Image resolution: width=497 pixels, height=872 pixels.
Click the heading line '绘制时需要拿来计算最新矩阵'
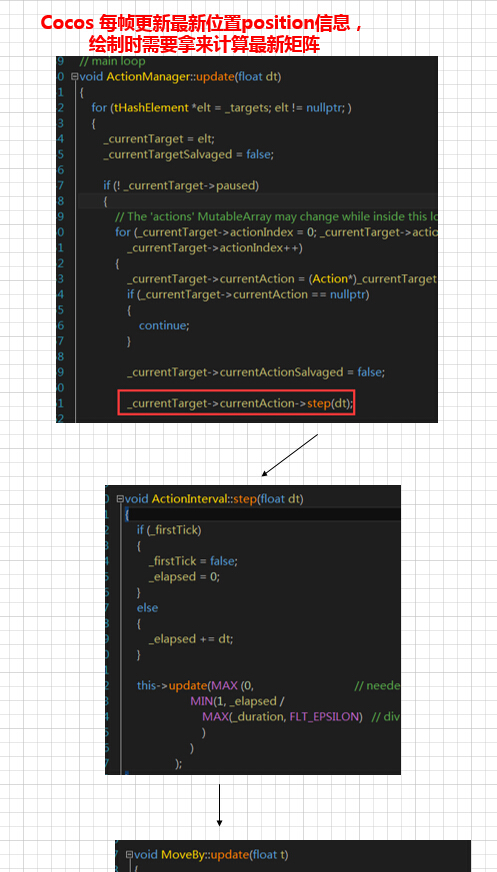(204, 44)
